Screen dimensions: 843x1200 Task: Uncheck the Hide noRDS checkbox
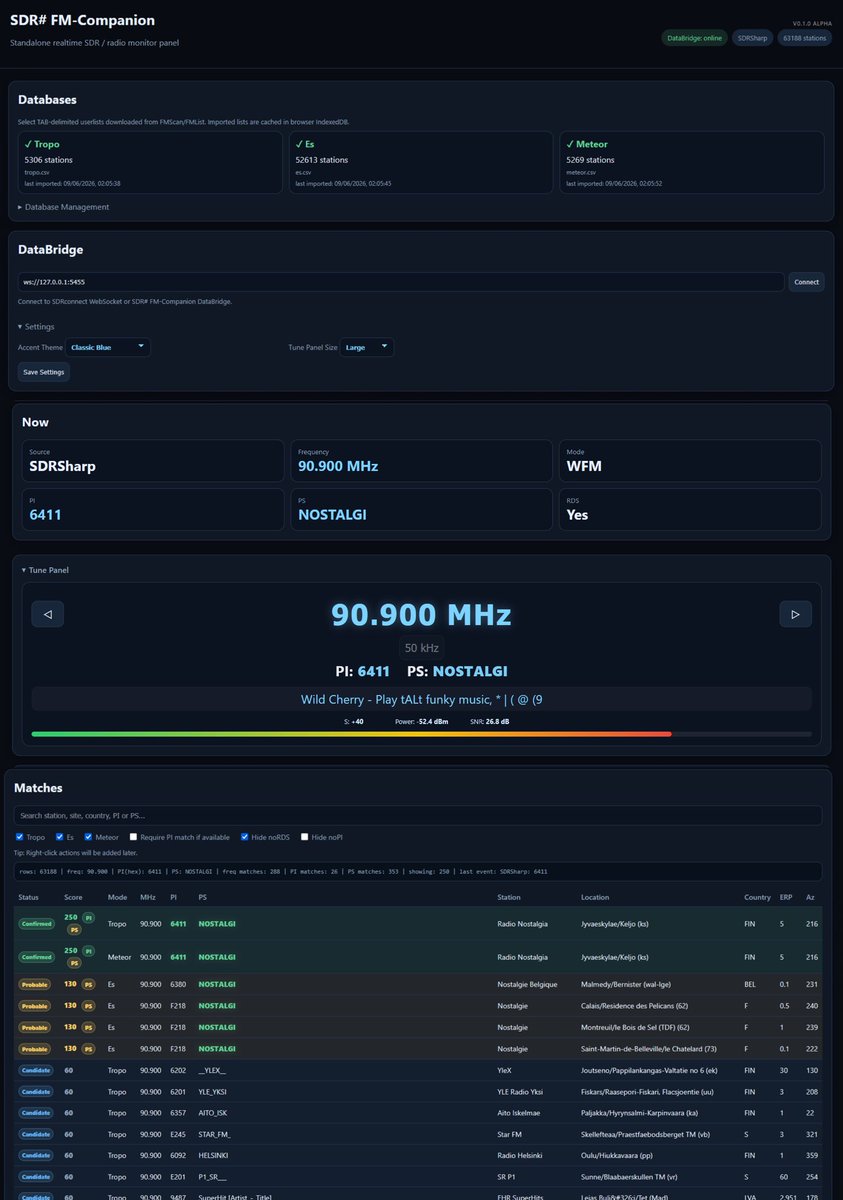[x=244, y=837]
